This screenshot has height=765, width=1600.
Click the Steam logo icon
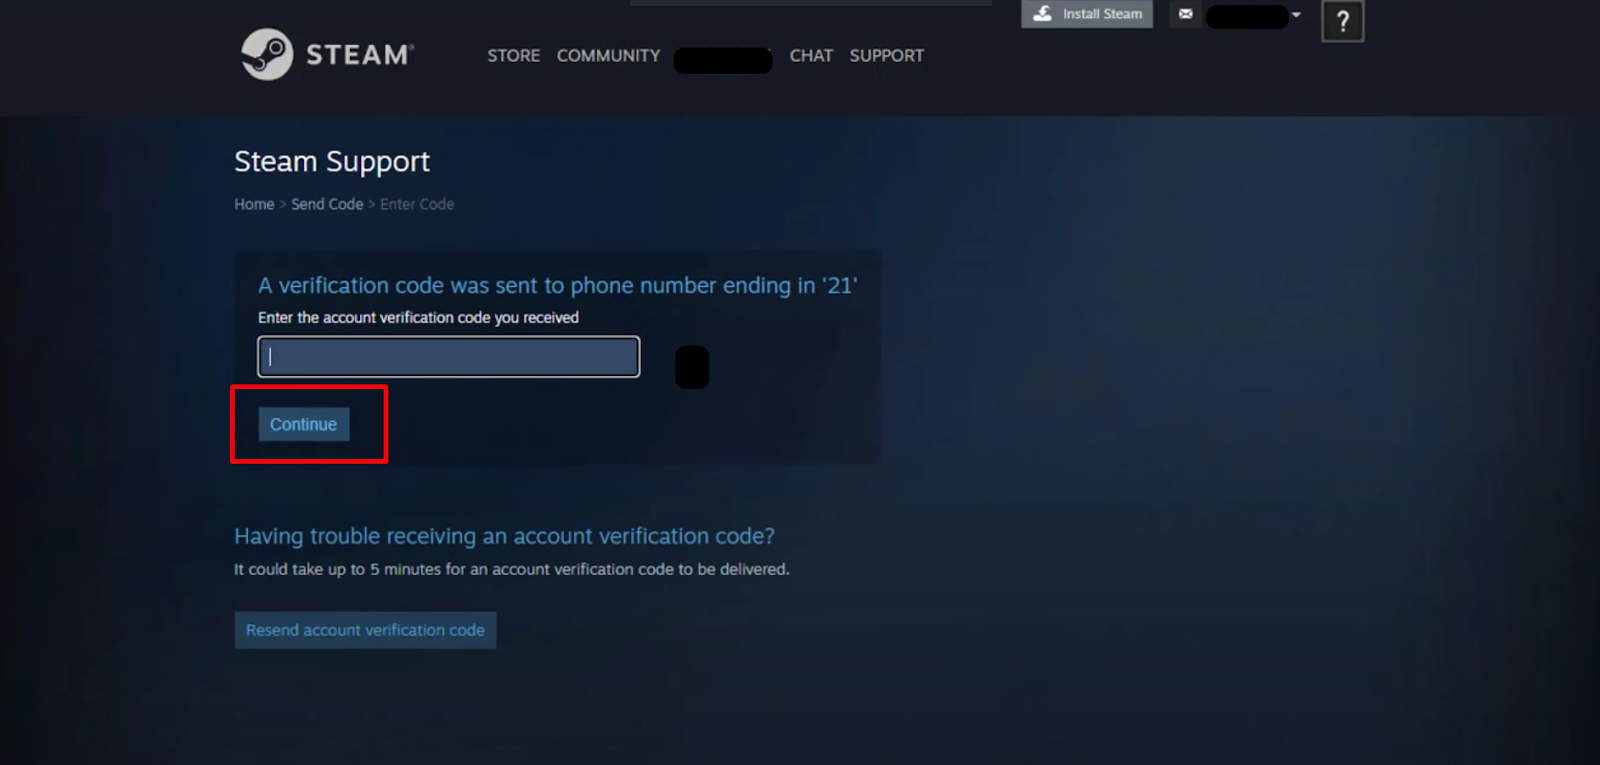tap(267, 54)
